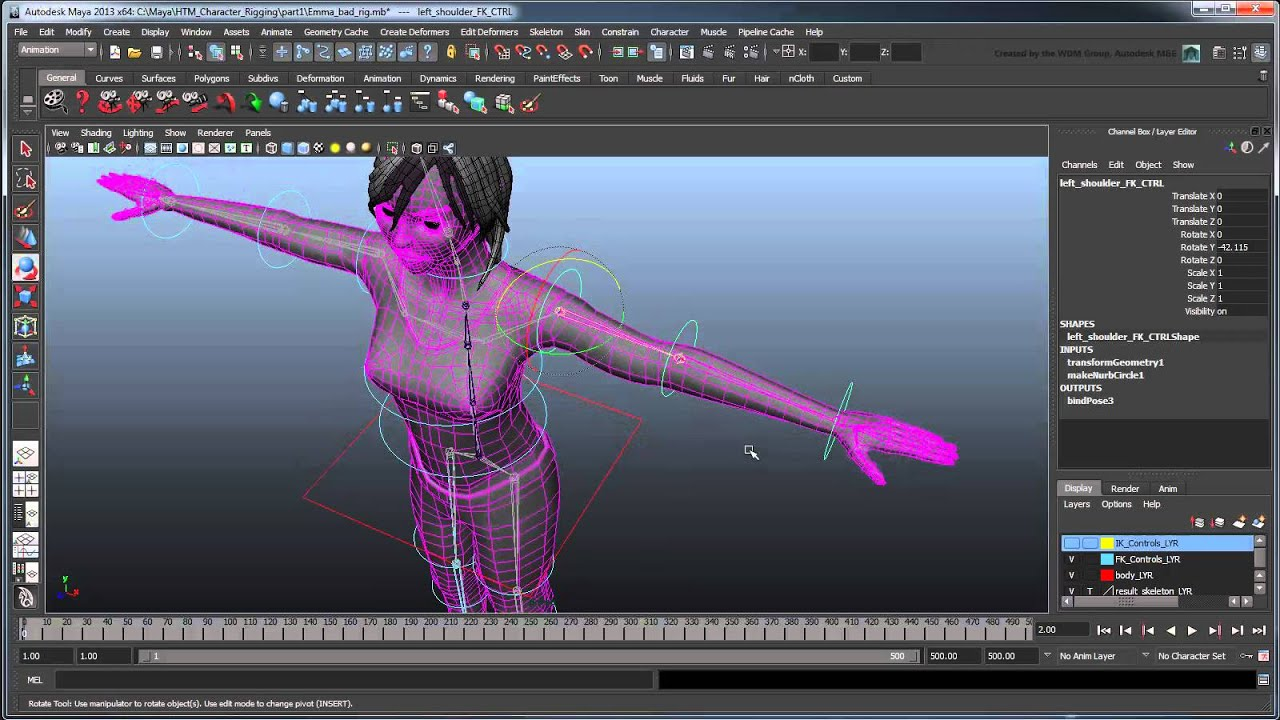Activate the Lasso select tool
Screen dimensions: 1280x720
pyautogui.click(x=26, y=180)
